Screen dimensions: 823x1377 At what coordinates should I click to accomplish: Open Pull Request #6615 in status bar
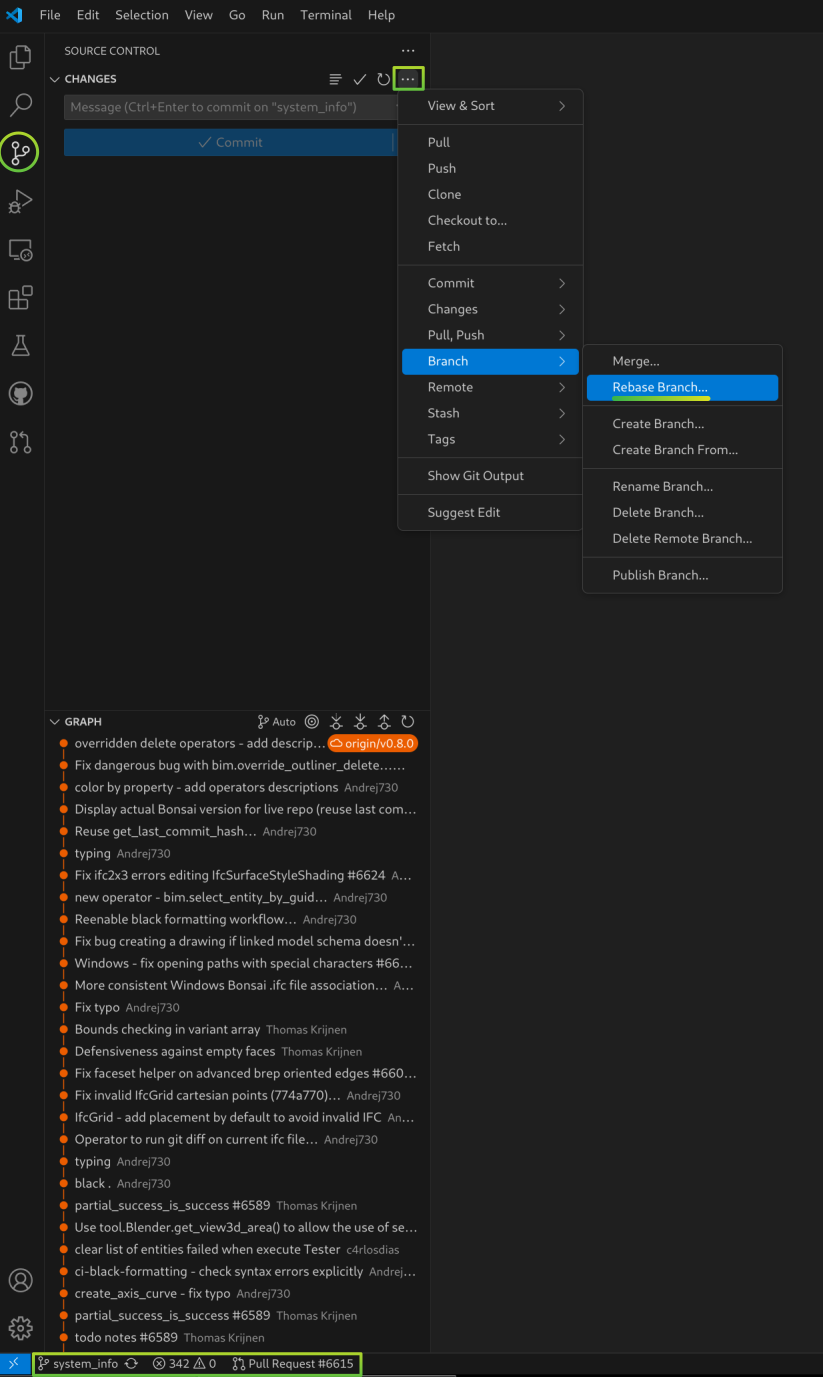tap(292, 1363)
